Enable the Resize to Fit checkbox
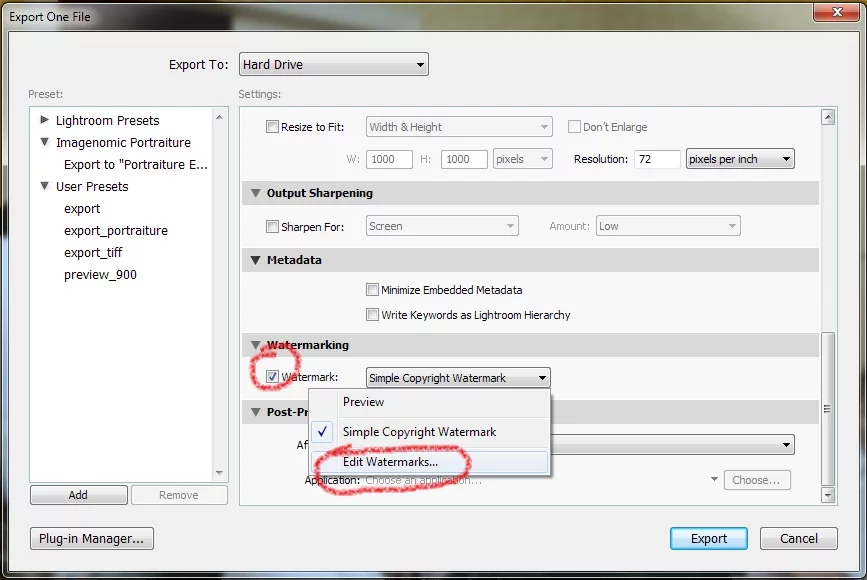867x580 pixels. pyautogui.click(x=272, y=127)
